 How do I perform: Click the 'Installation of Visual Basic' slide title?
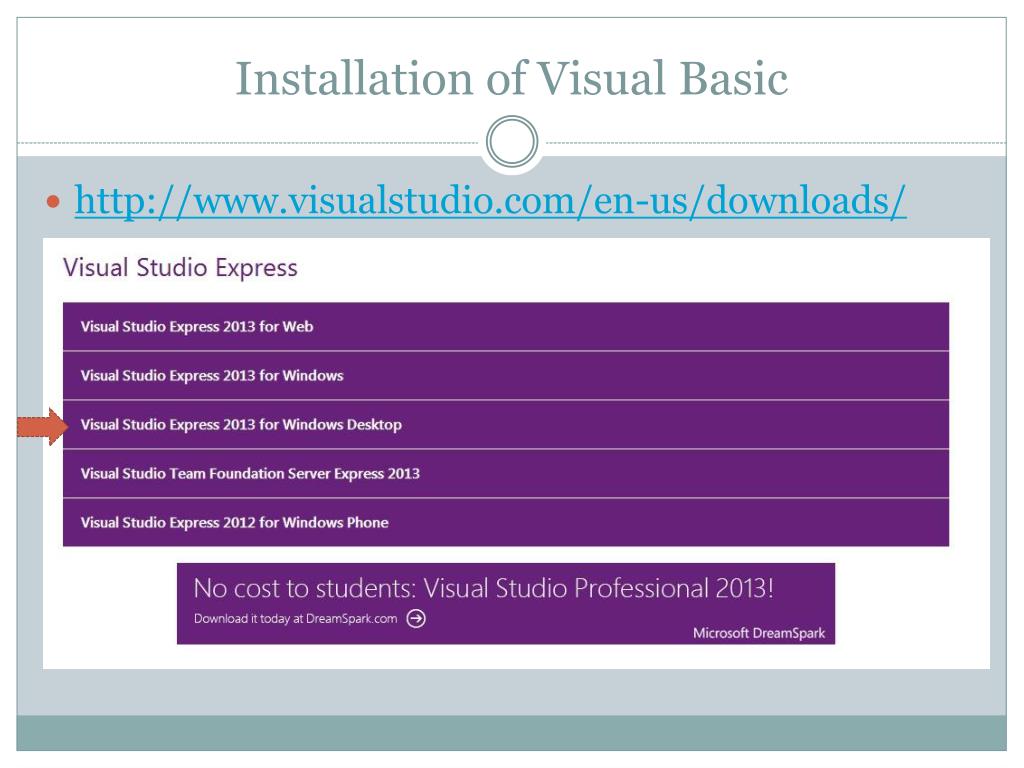point(512,78)
